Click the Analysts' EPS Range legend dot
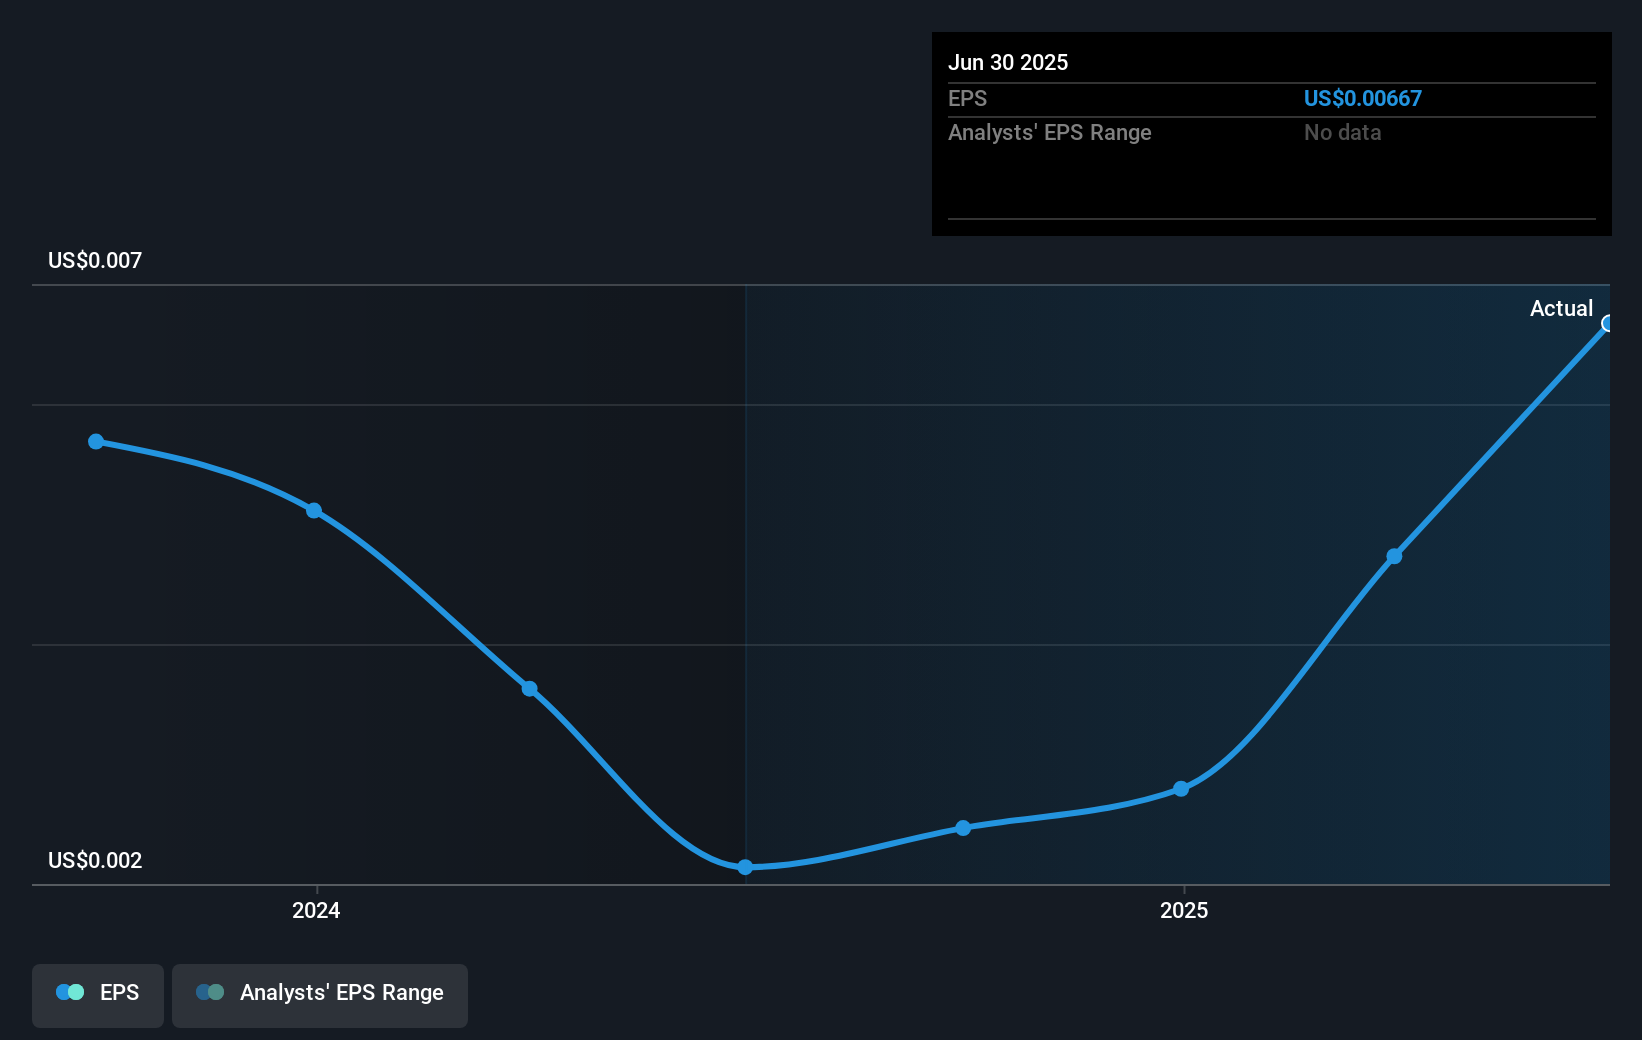This screenshot has height=1040, width=1642. pyautogui.click(x=209, y=992)
